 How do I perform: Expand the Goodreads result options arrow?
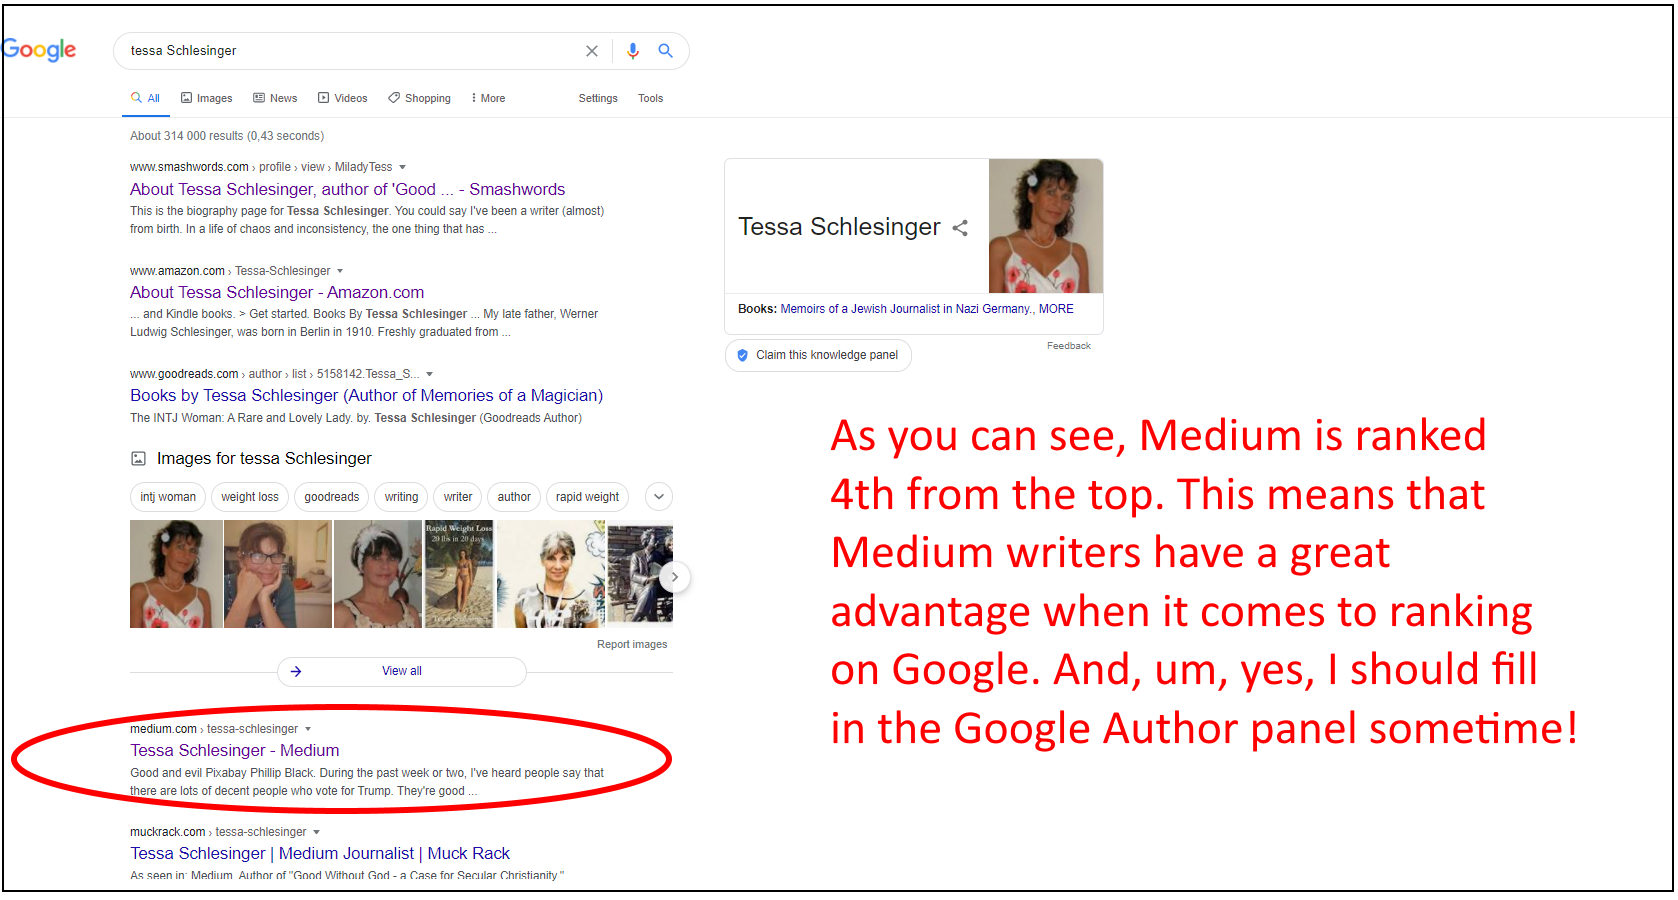click(x=430, y=374)
